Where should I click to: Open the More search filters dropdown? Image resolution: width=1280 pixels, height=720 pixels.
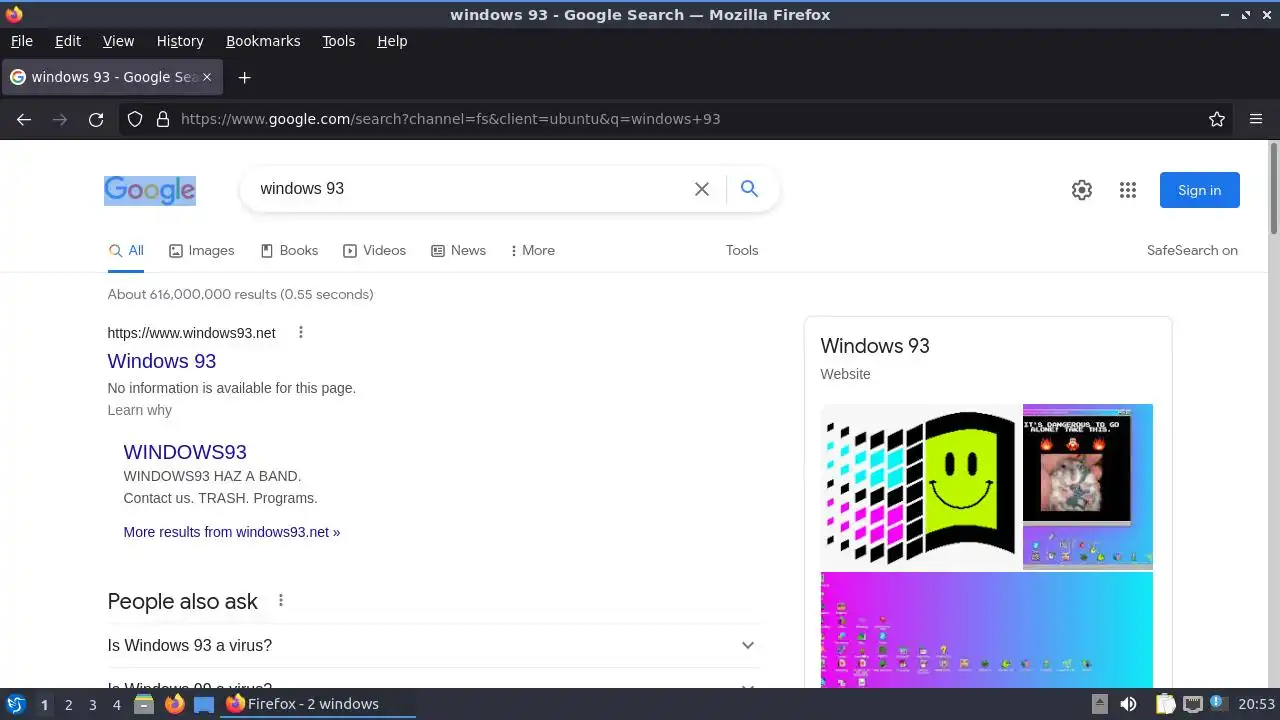pyautogui.click(x=532, y=250)
